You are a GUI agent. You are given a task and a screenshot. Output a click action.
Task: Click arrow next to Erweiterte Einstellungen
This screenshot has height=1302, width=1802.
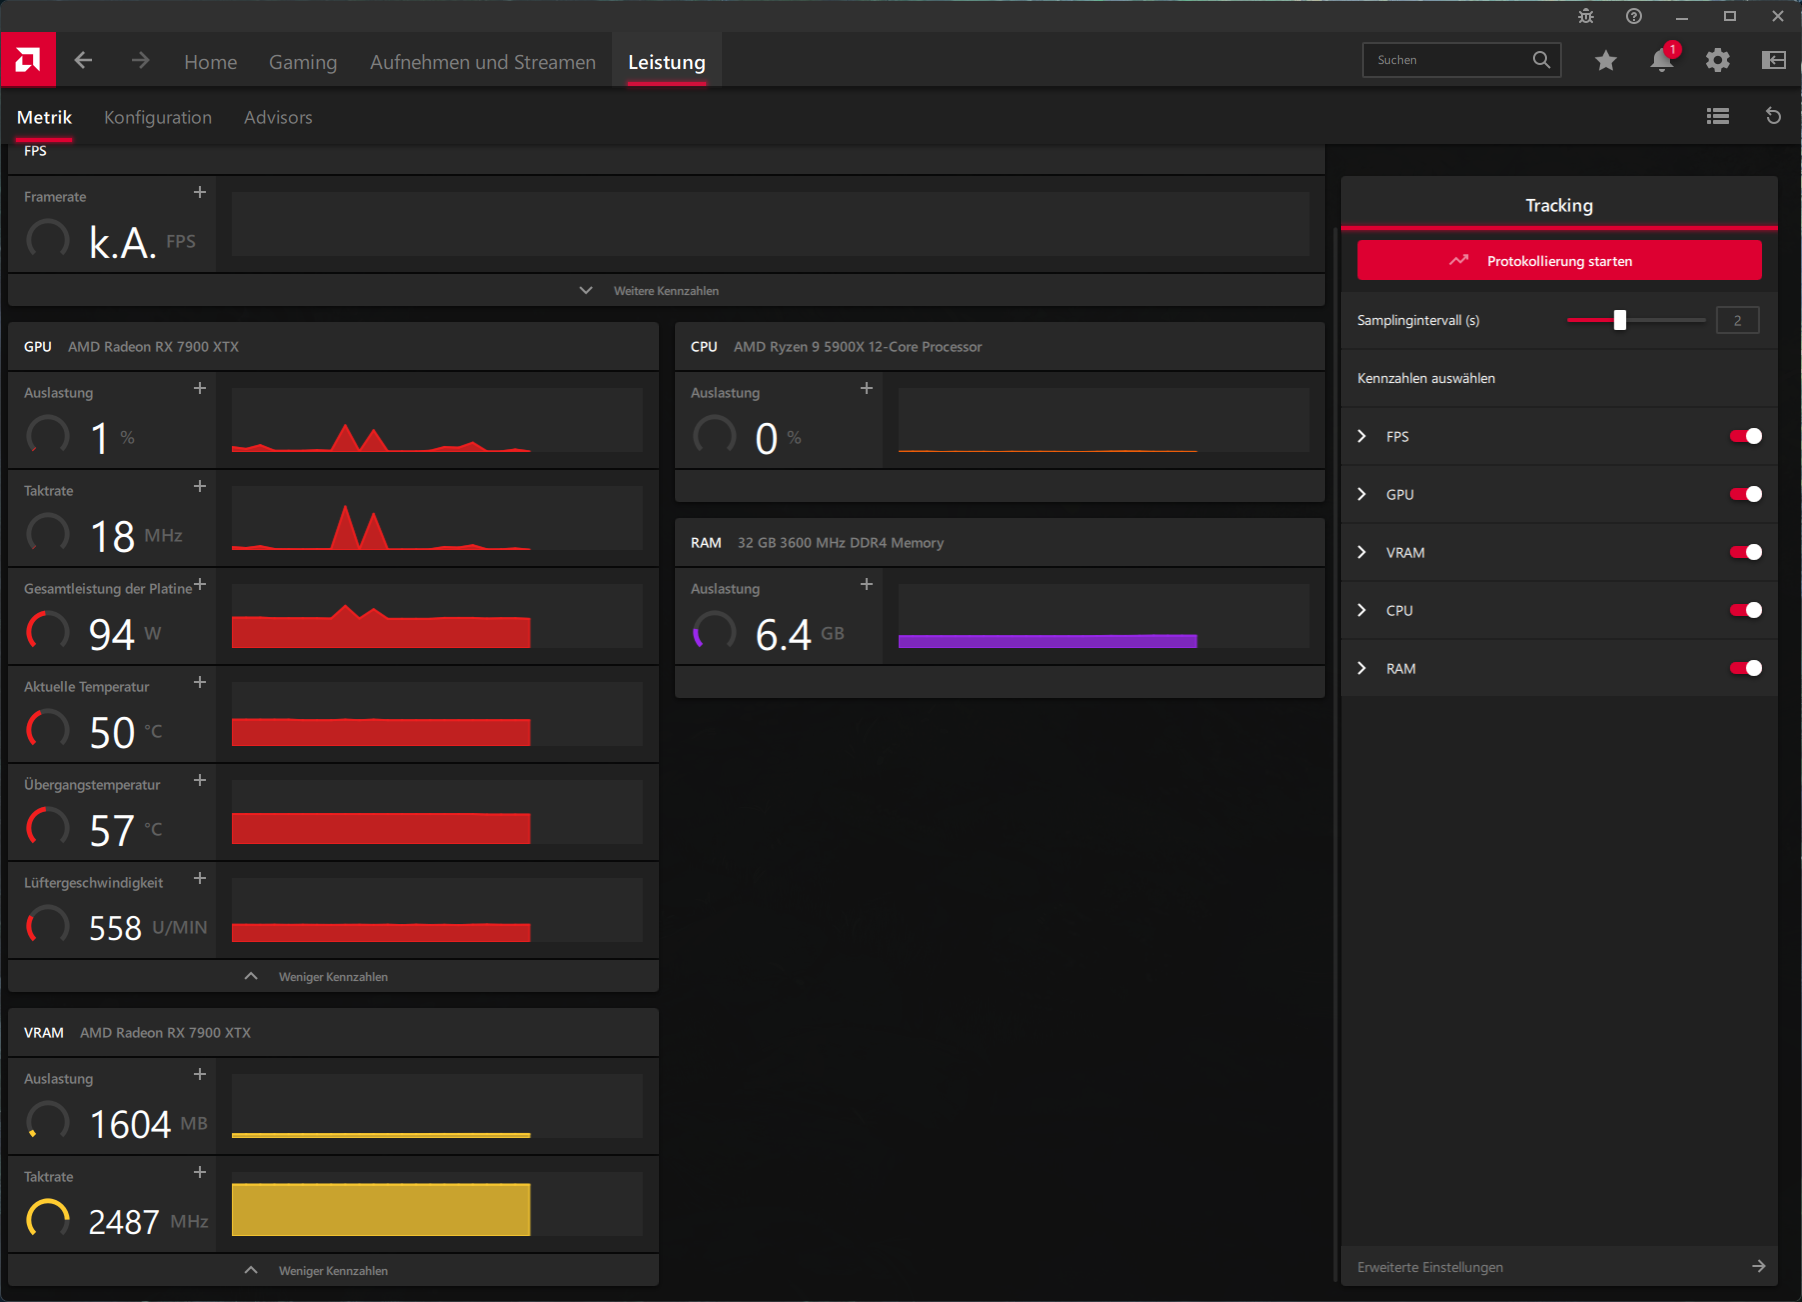click(x=1759, y=1266)
